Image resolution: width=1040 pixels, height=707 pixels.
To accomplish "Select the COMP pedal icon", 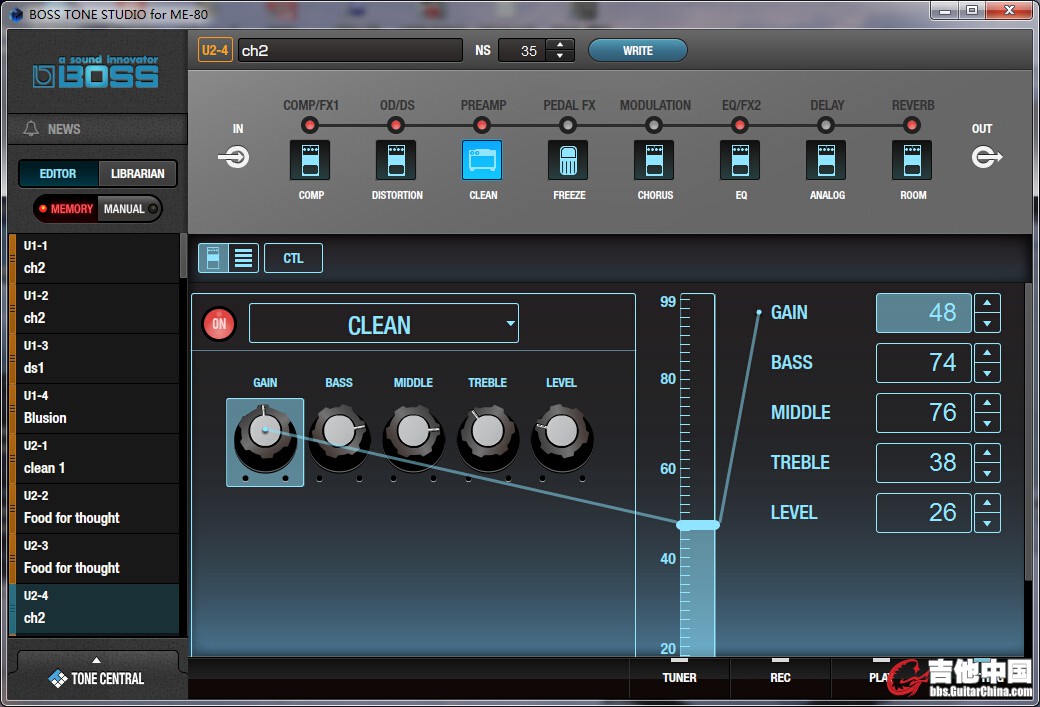I will tap(310, 160).
